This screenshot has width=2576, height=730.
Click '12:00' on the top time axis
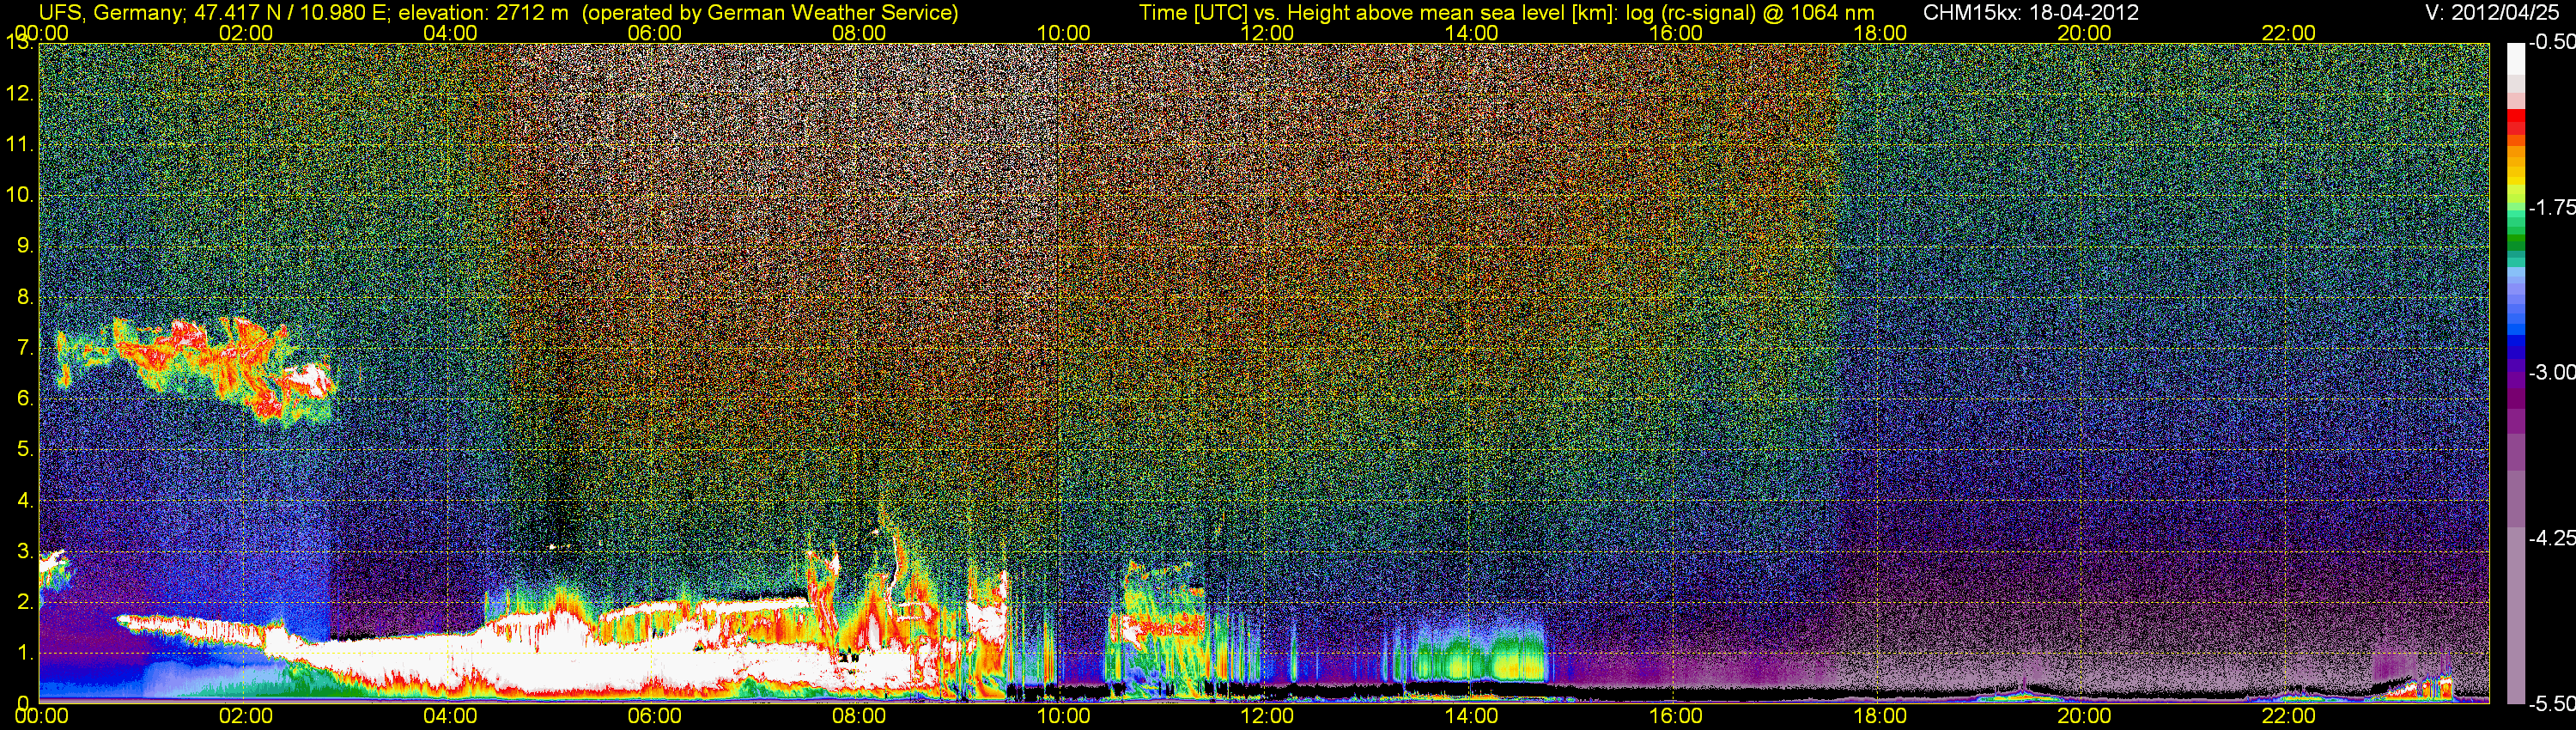tap(1267, 33)
